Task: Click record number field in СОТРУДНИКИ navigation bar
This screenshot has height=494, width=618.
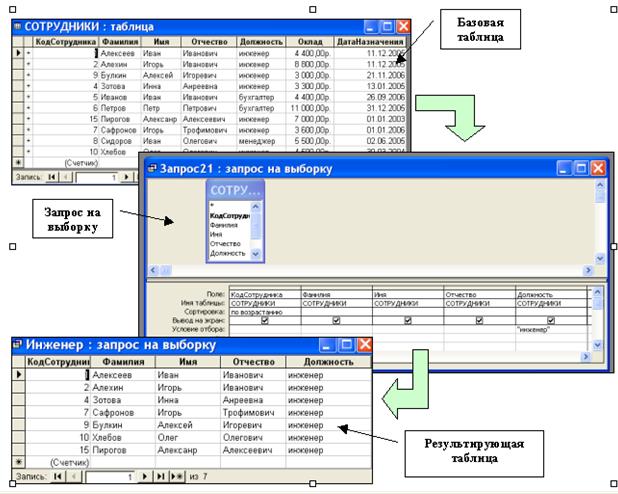Action: (x=97, y=177)
